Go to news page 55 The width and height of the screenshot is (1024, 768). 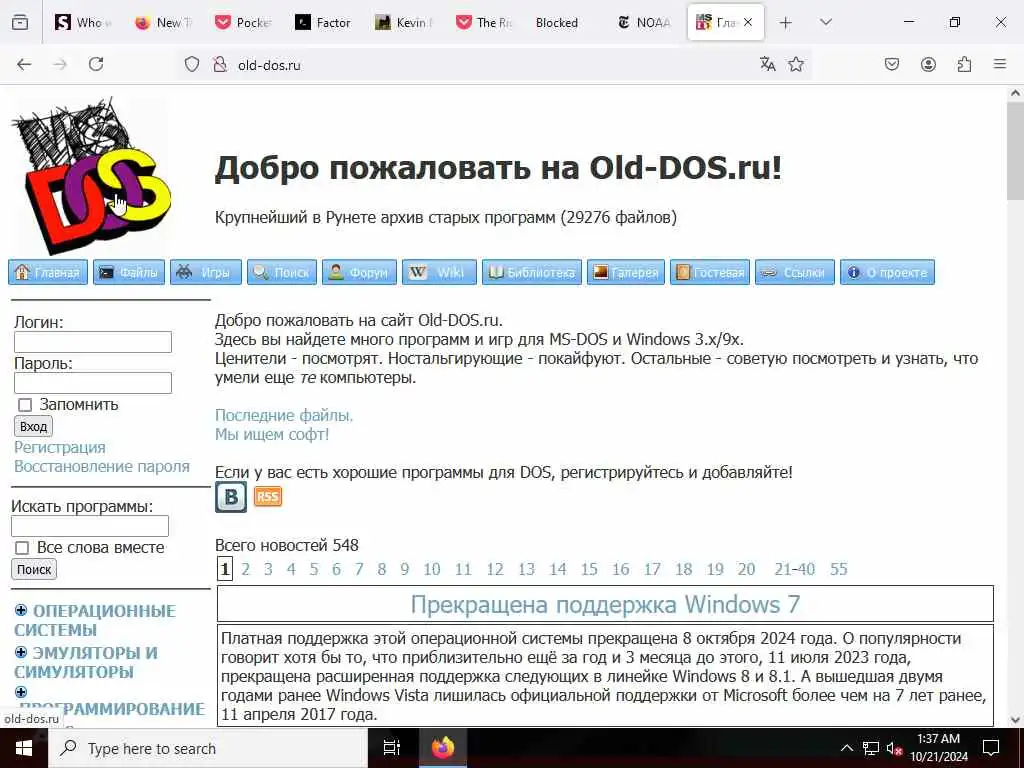tap(839, 569)
